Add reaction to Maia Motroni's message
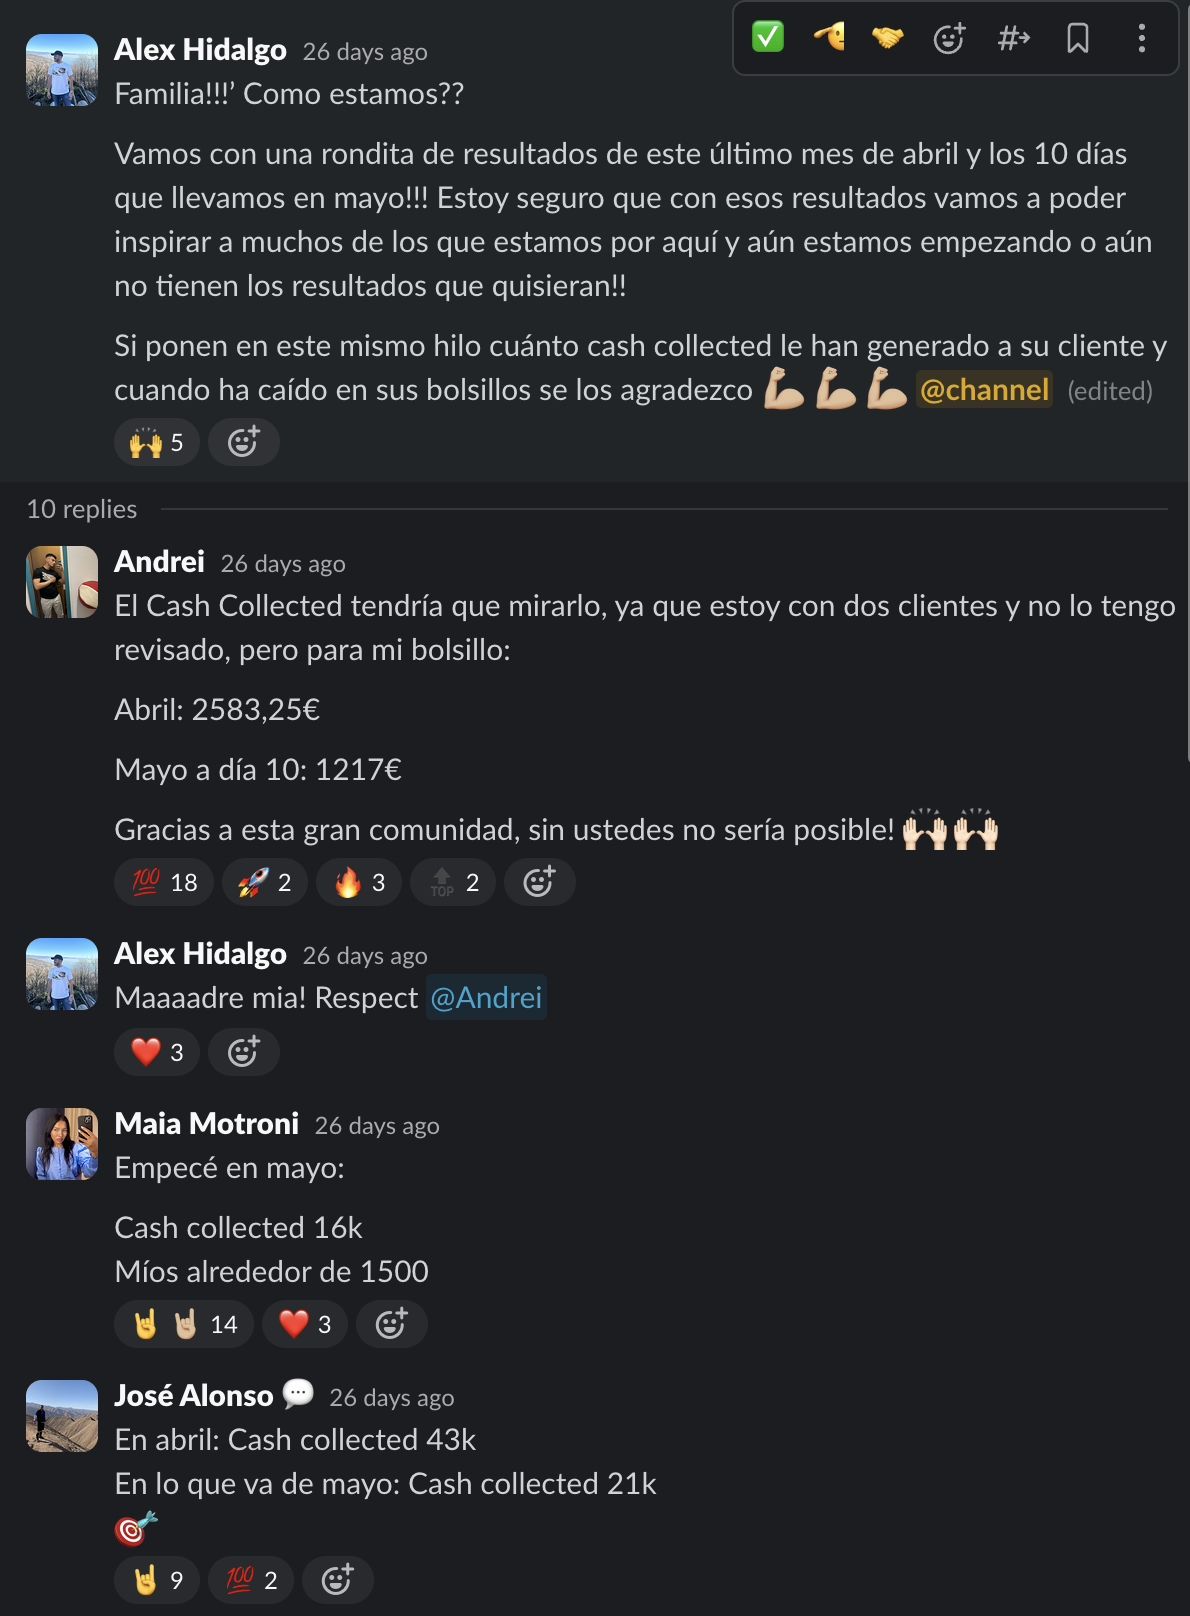Image resolution: width=1190 pixels, height=1616 pixels. 391,1324
